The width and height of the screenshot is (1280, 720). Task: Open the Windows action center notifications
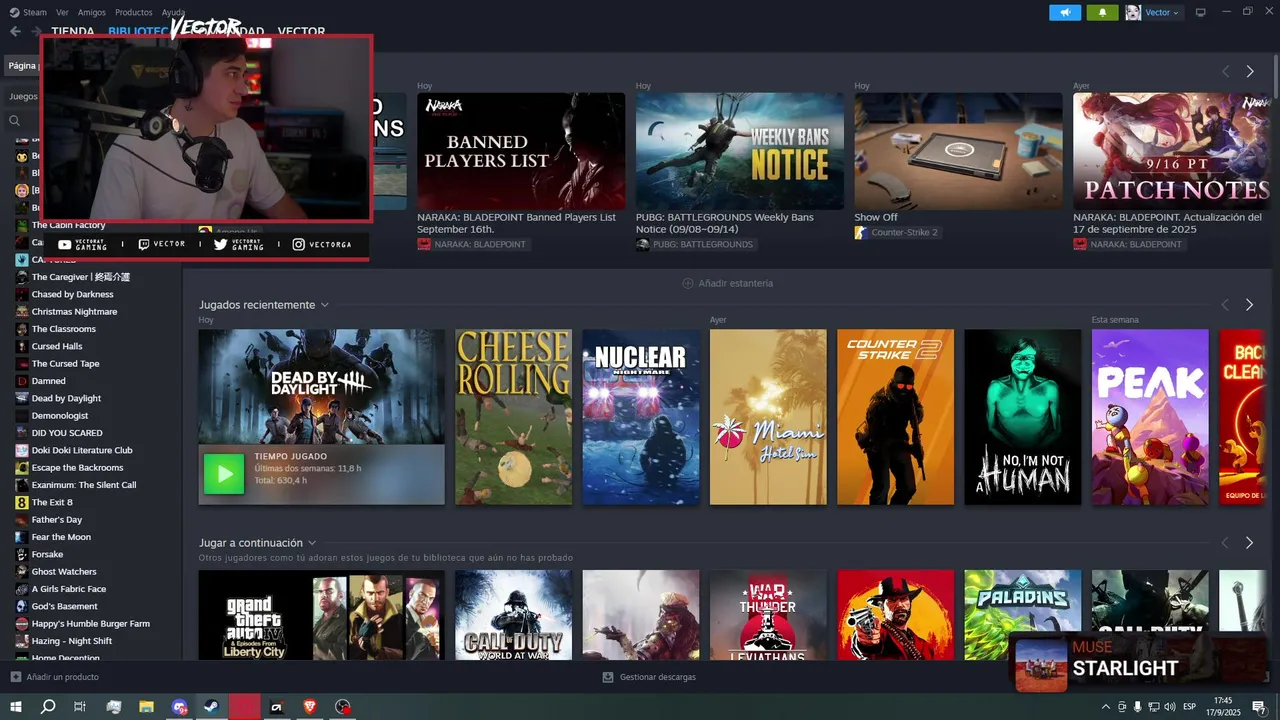point(1258,707)
